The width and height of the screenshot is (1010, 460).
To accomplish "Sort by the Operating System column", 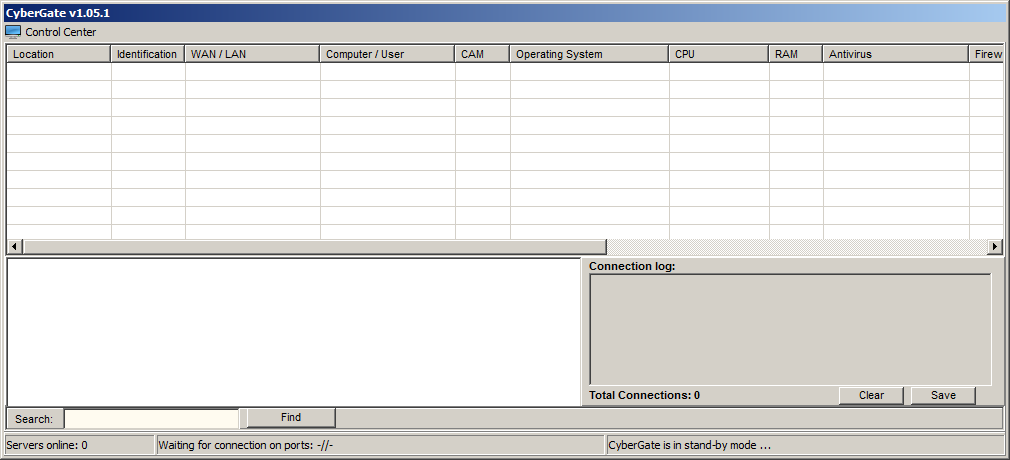I will [589, 54].
